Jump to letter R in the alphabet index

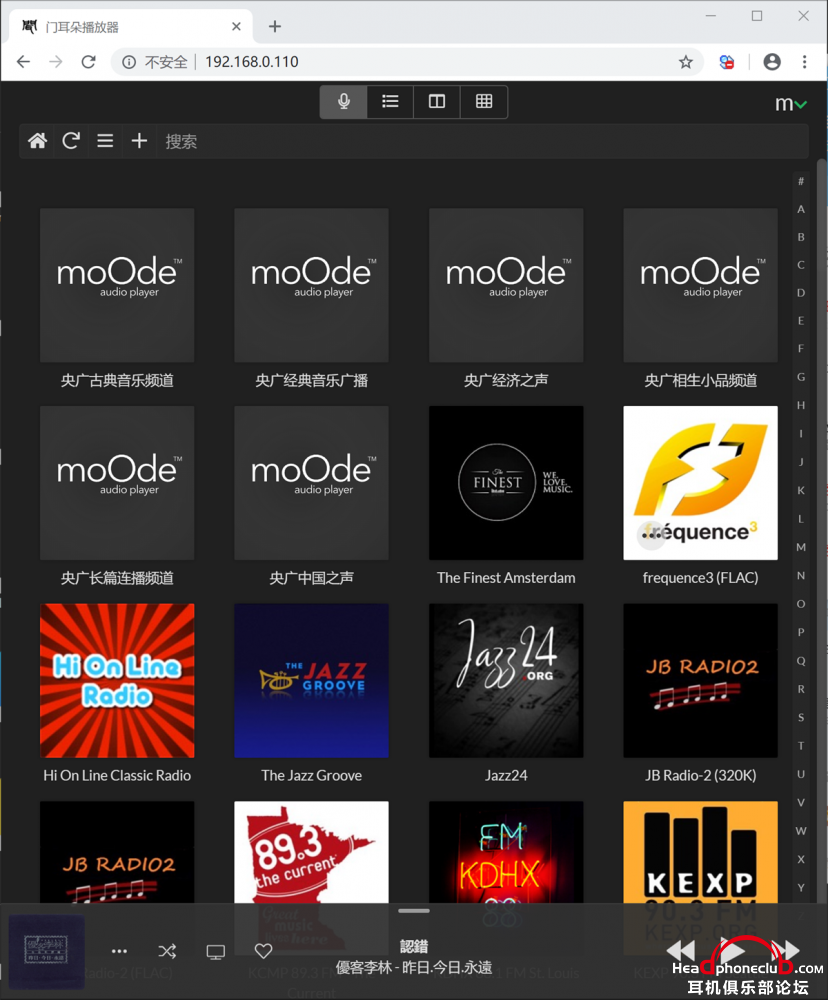tap(801, 689)
